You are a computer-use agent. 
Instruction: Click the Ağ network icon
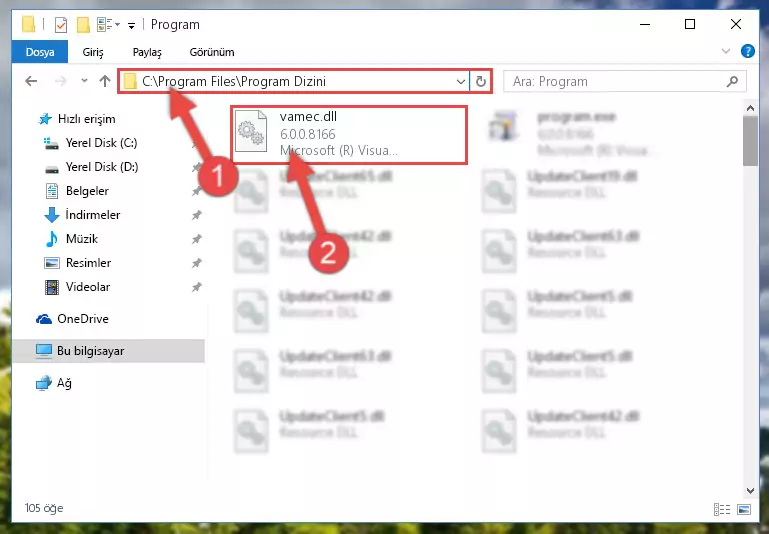tap(44, 383)
